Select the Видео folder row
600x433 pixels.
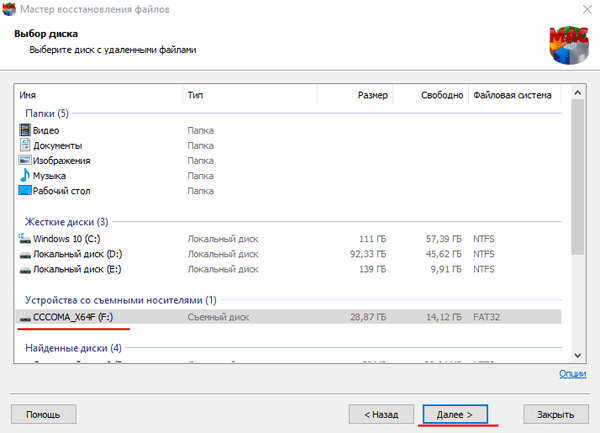pyautogui.click(x=289, y=130)
